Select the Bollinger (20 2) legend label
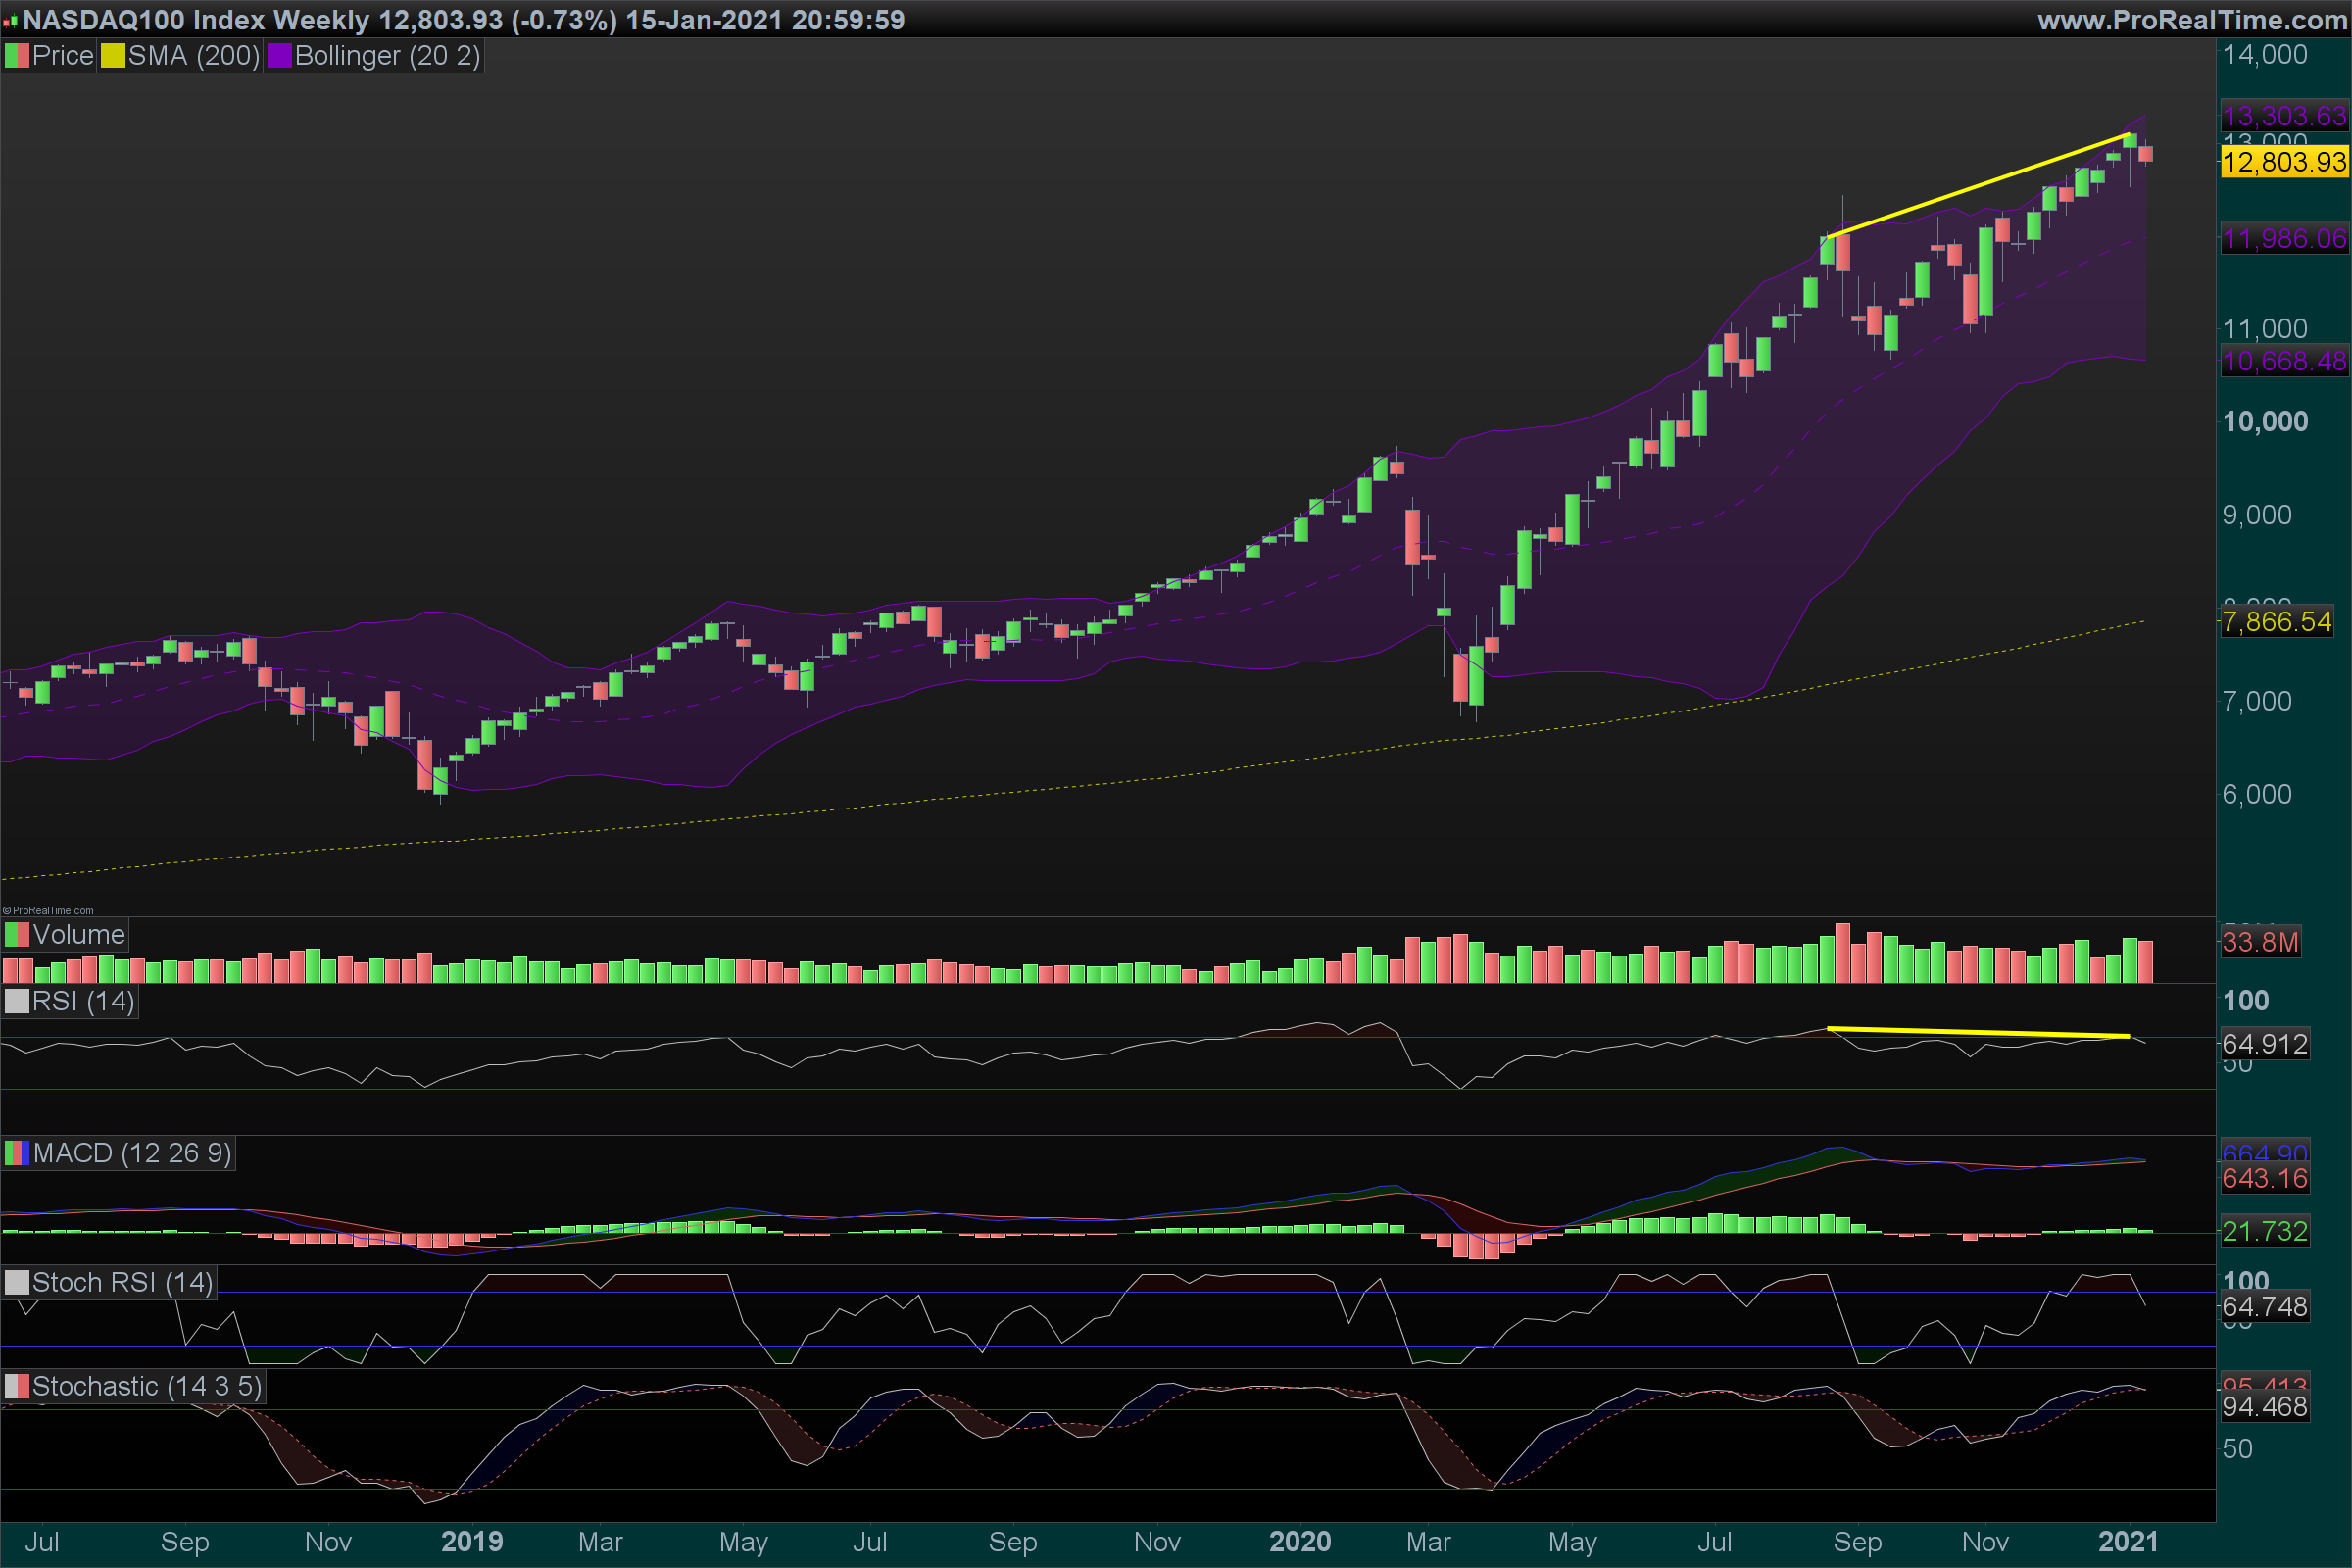Viewport: 2352px width, 1568px height. (387, 56)
